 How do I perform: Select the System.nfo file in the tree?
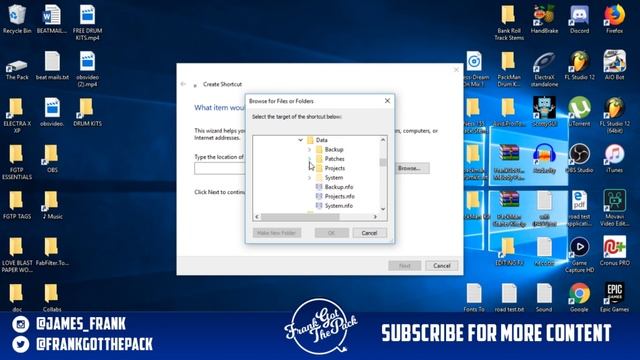(x=335, y=206)
